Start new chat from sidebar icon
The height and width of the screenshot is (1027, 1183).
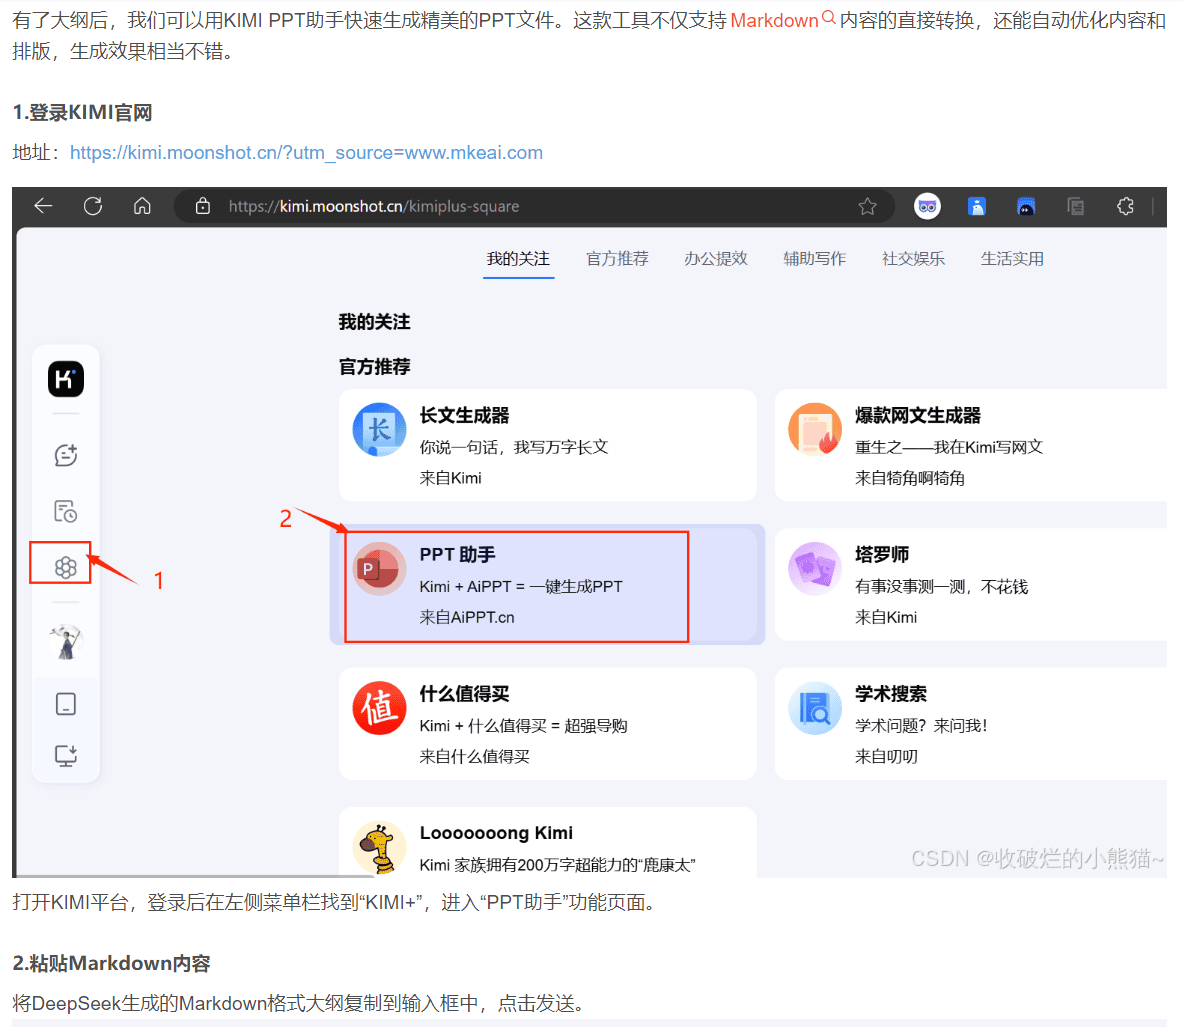(x=66, y=455)
